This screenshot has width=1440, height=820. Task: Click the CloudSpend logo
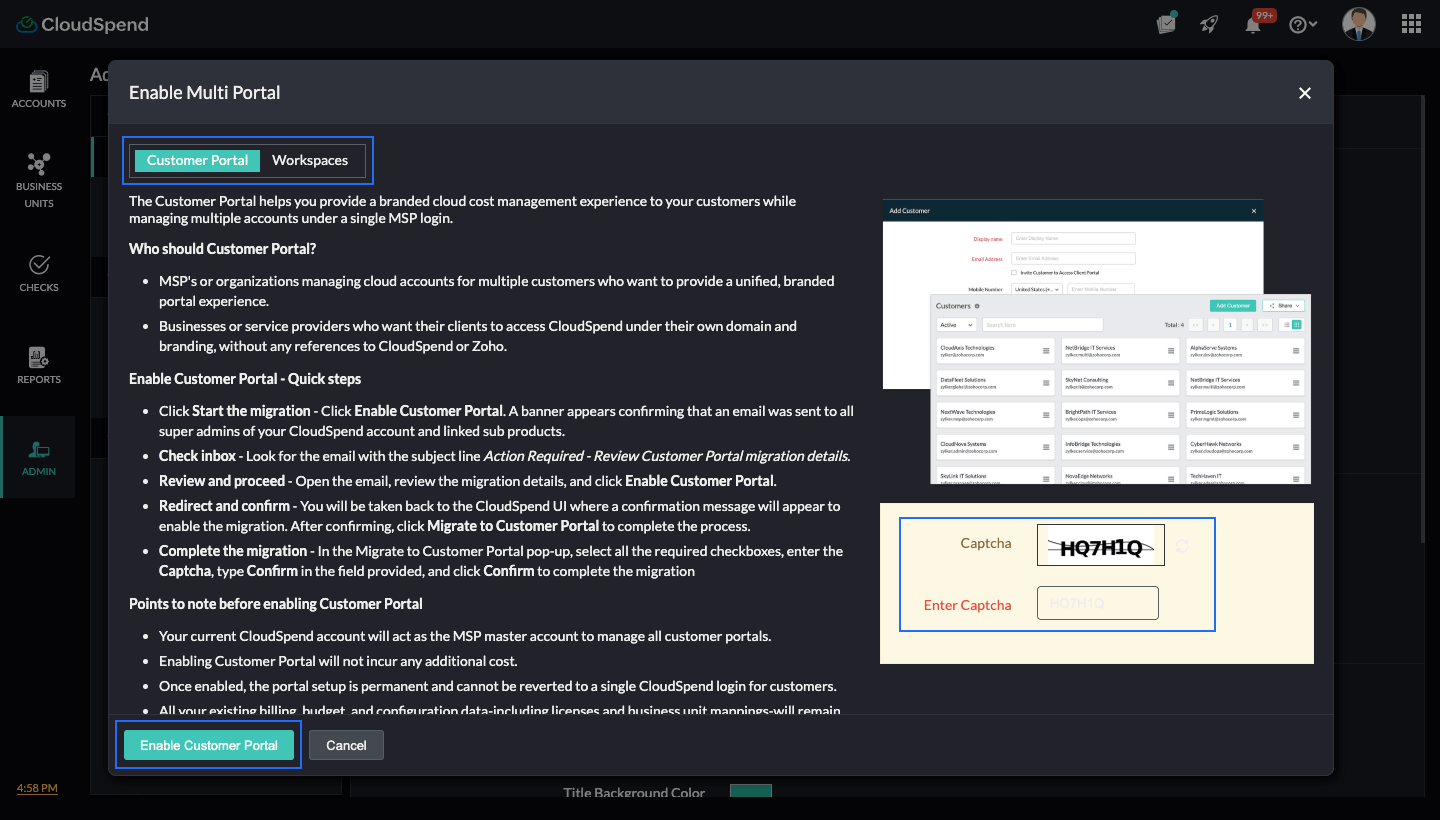click(x=82, y=23)
